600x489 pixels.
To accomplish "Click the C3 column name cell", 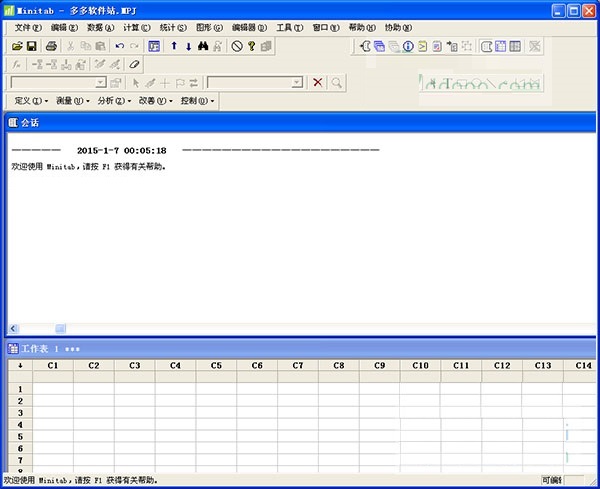I will tap(135, 377).
